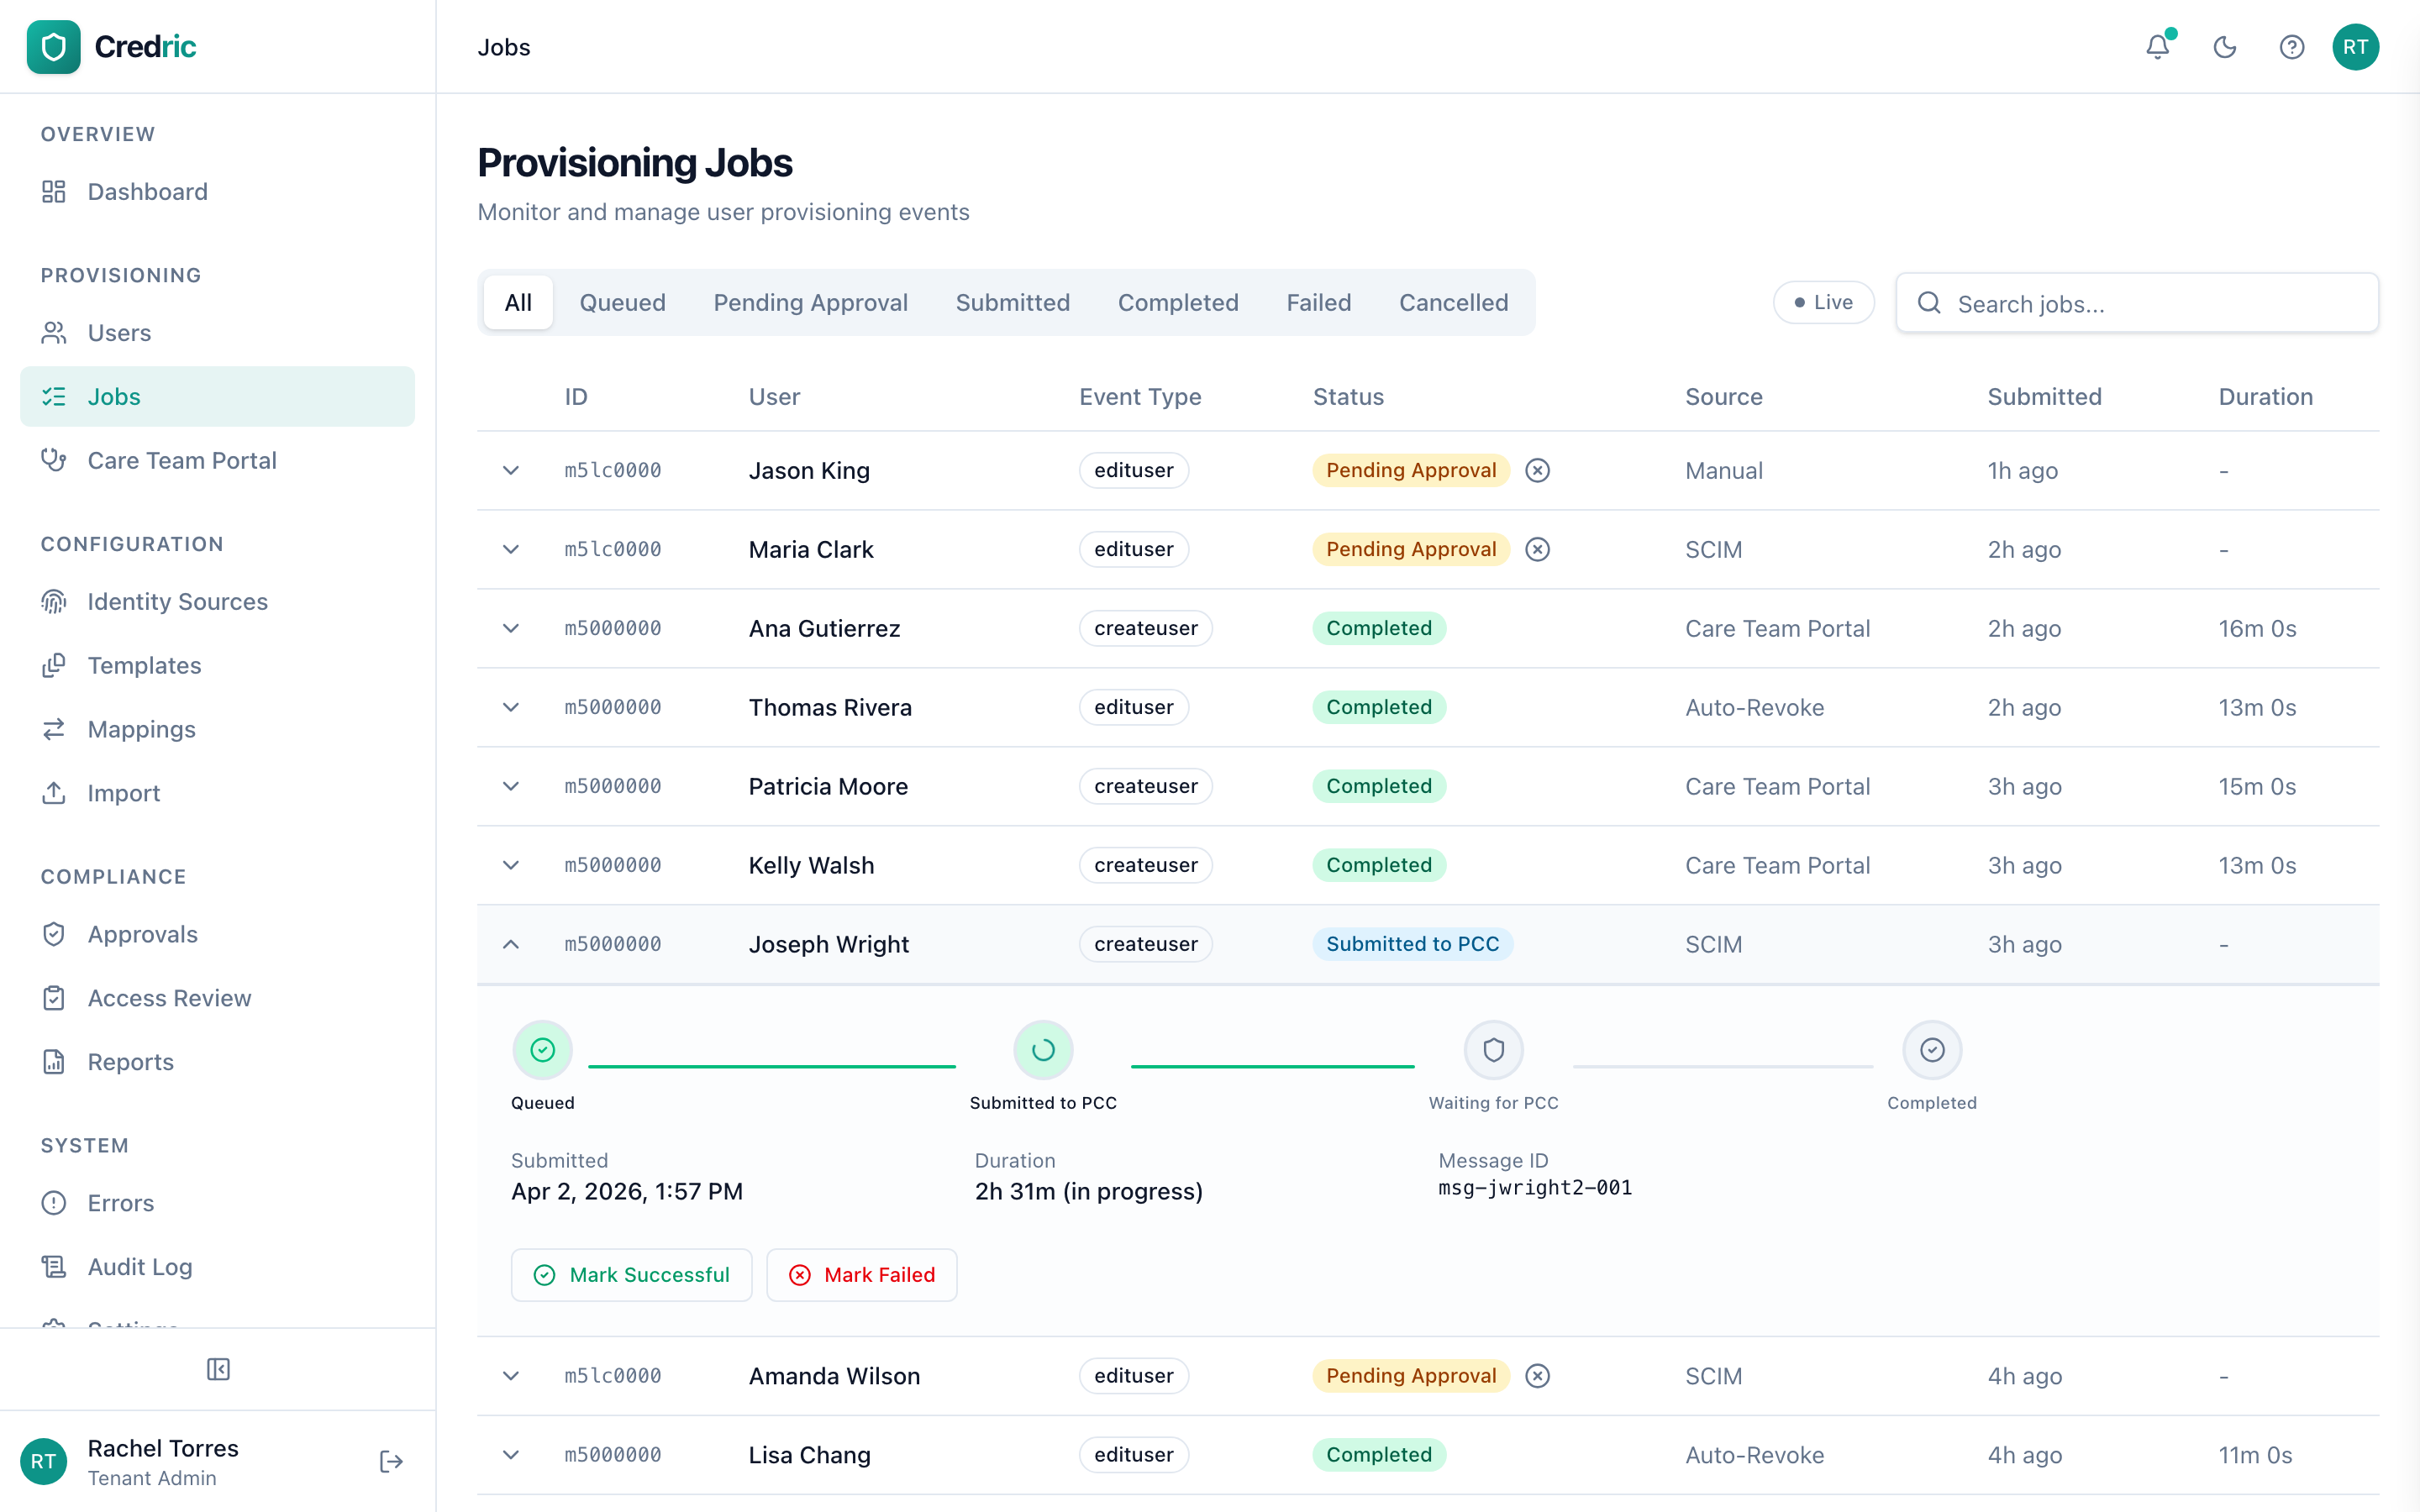Image resolution: width=2420 pixels, height=1512 pixels.
Task: Switch to the Completed filter tab
Action: (x=1178, y=302)
